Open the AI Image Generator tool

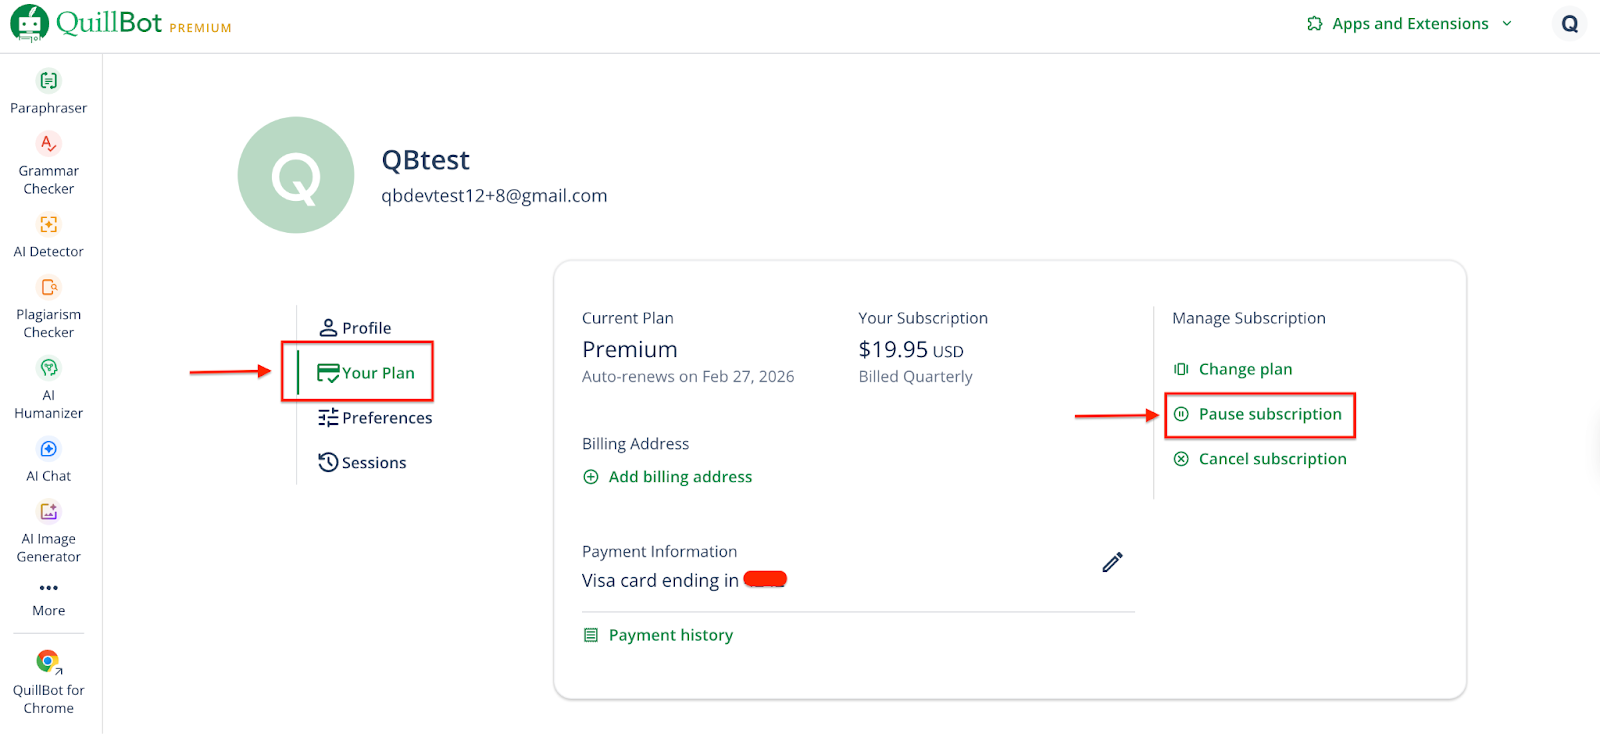(48, 531)
